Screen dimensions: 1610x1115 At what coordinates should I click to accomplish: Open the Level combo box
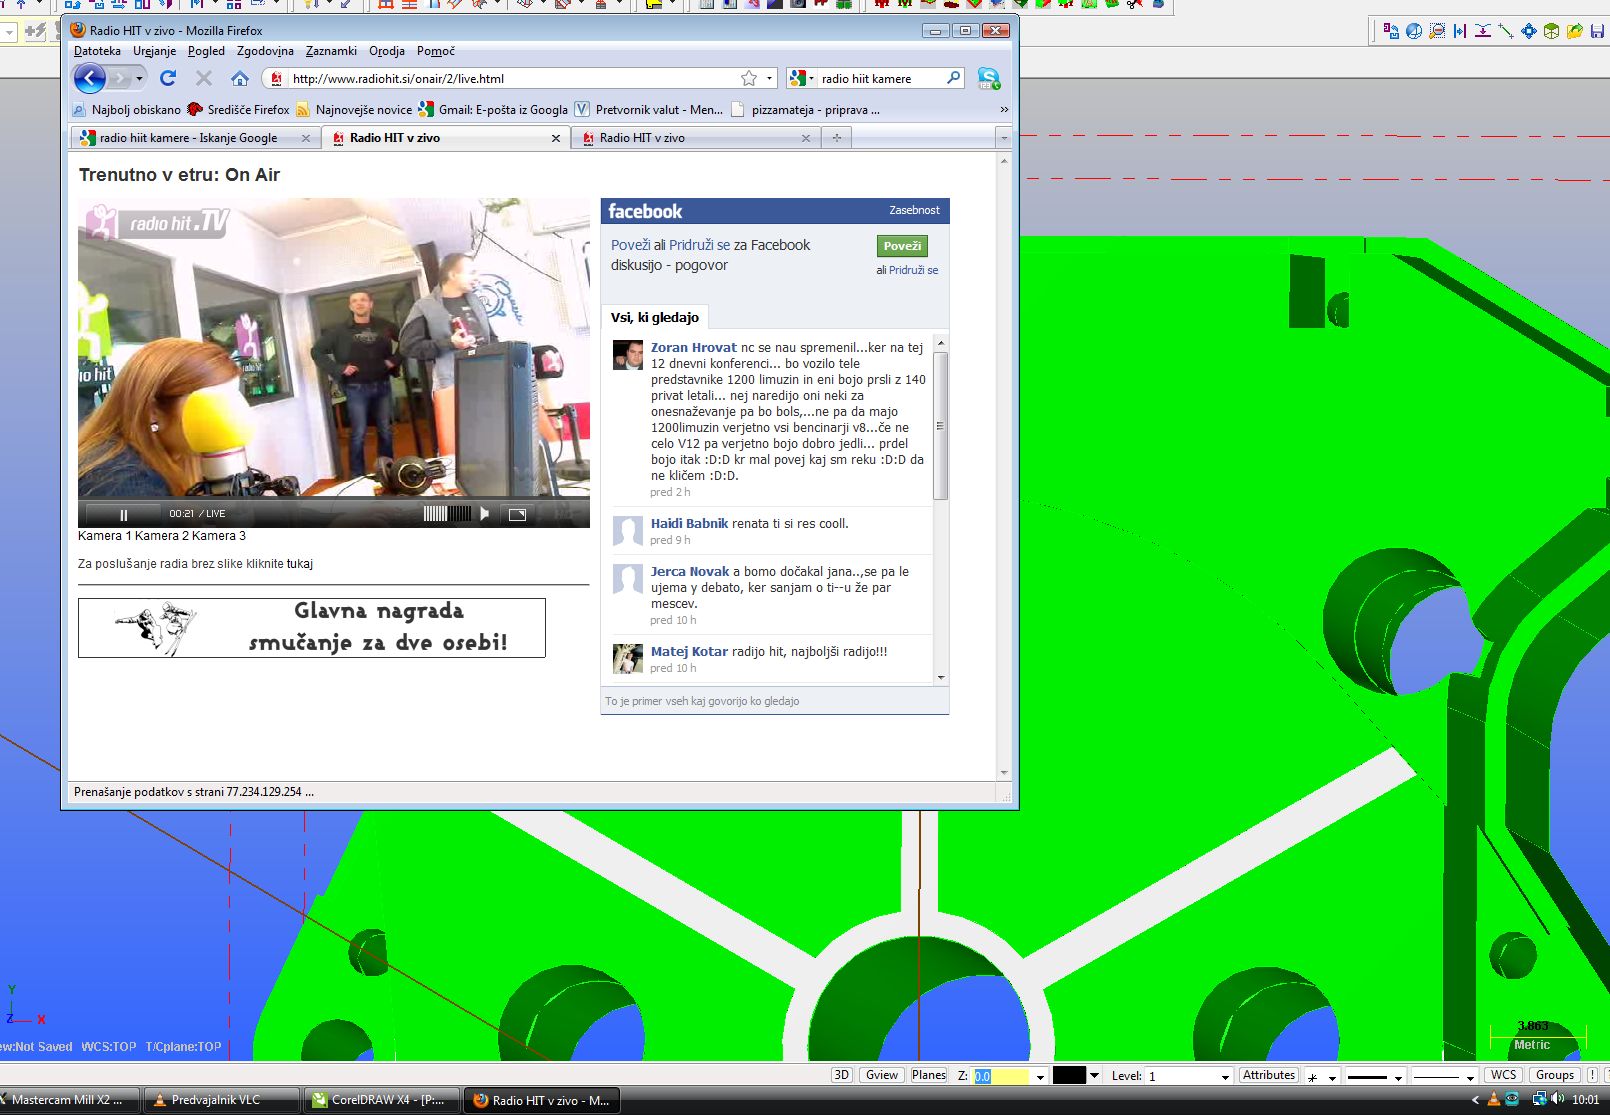(1189, 1076)
